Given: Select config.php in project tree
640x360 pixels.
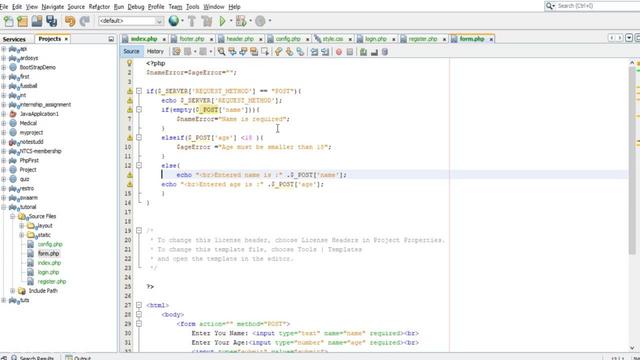Looking at the screenshot, I should [50, 244].
